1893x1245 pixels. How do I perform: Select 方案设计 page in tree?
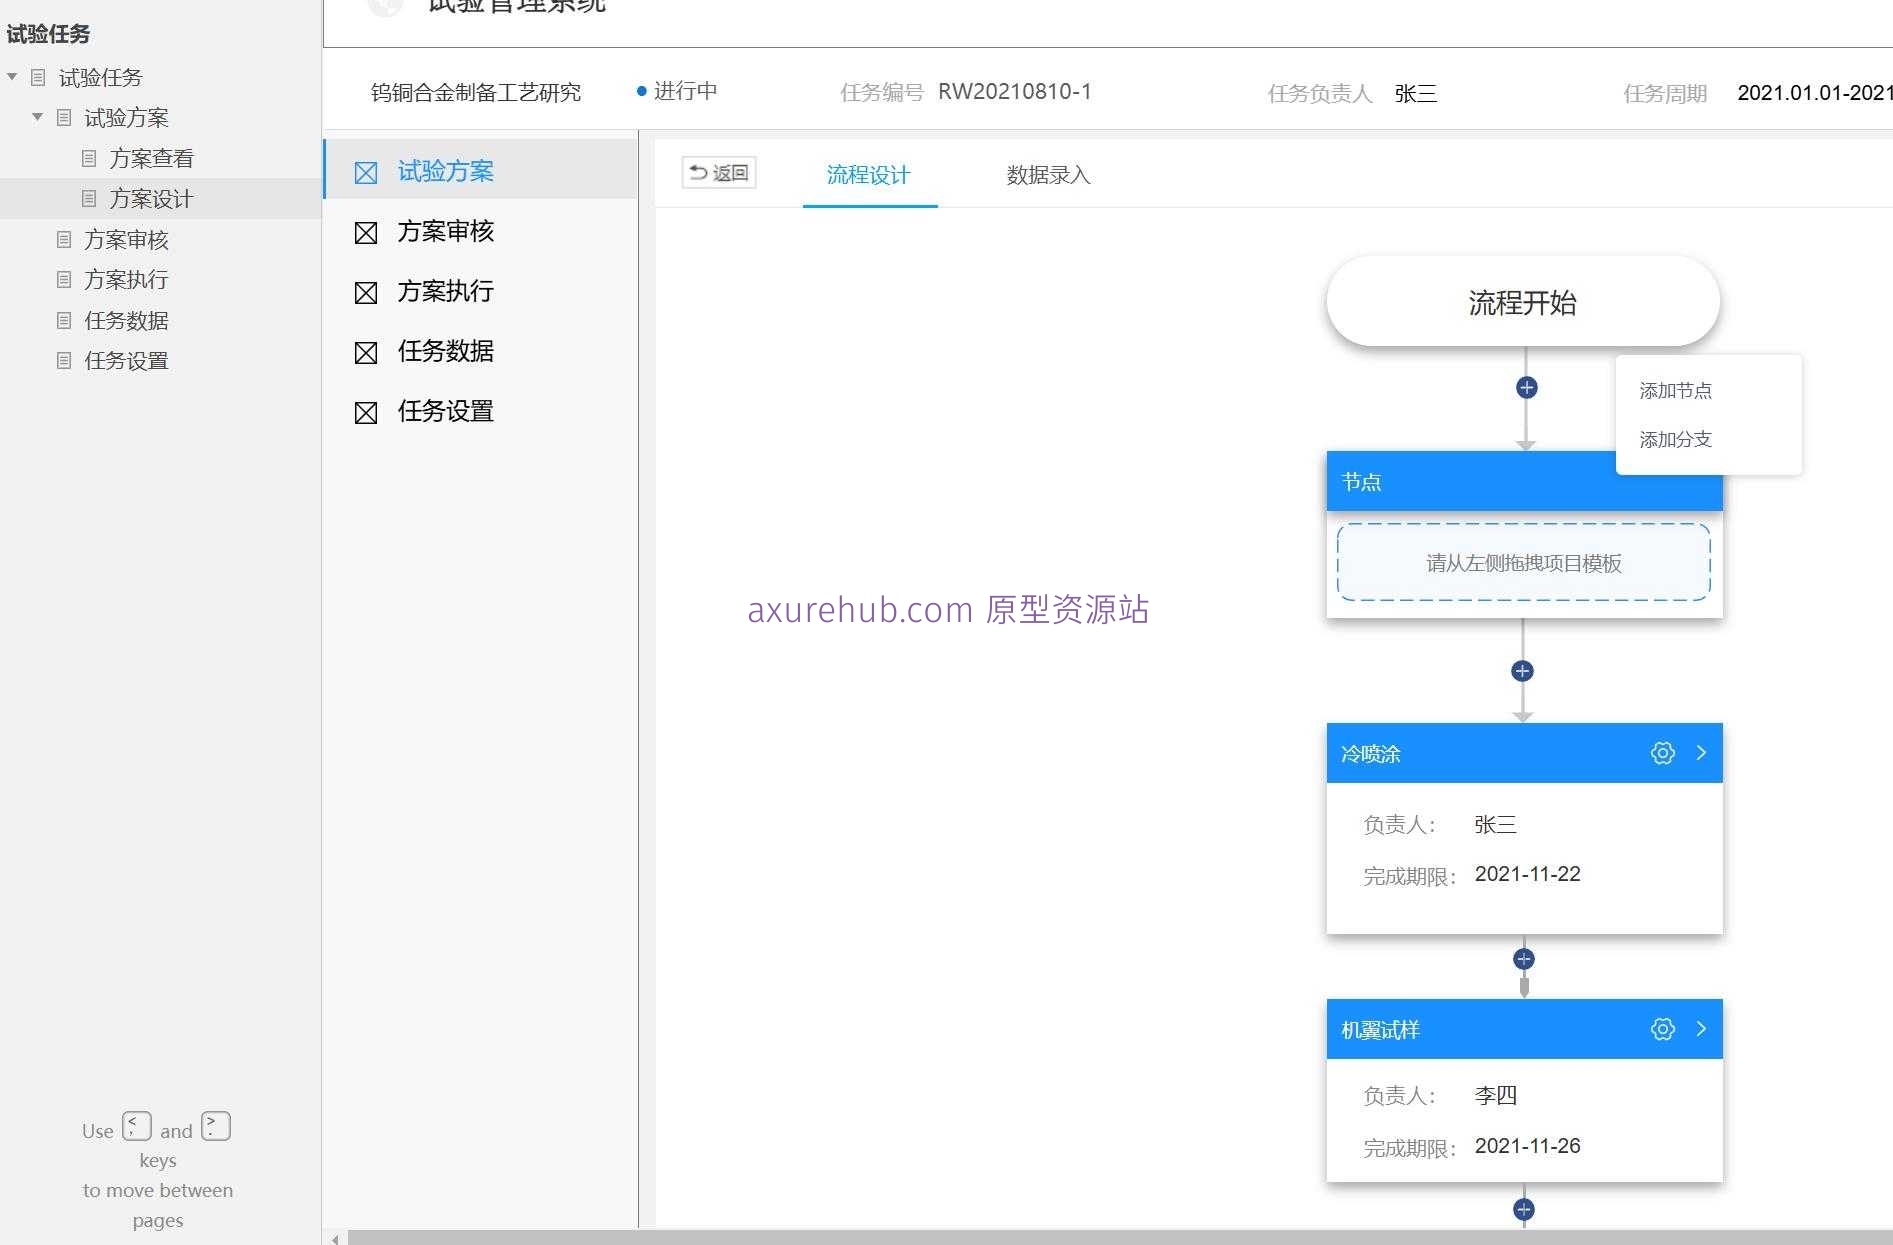151,198
